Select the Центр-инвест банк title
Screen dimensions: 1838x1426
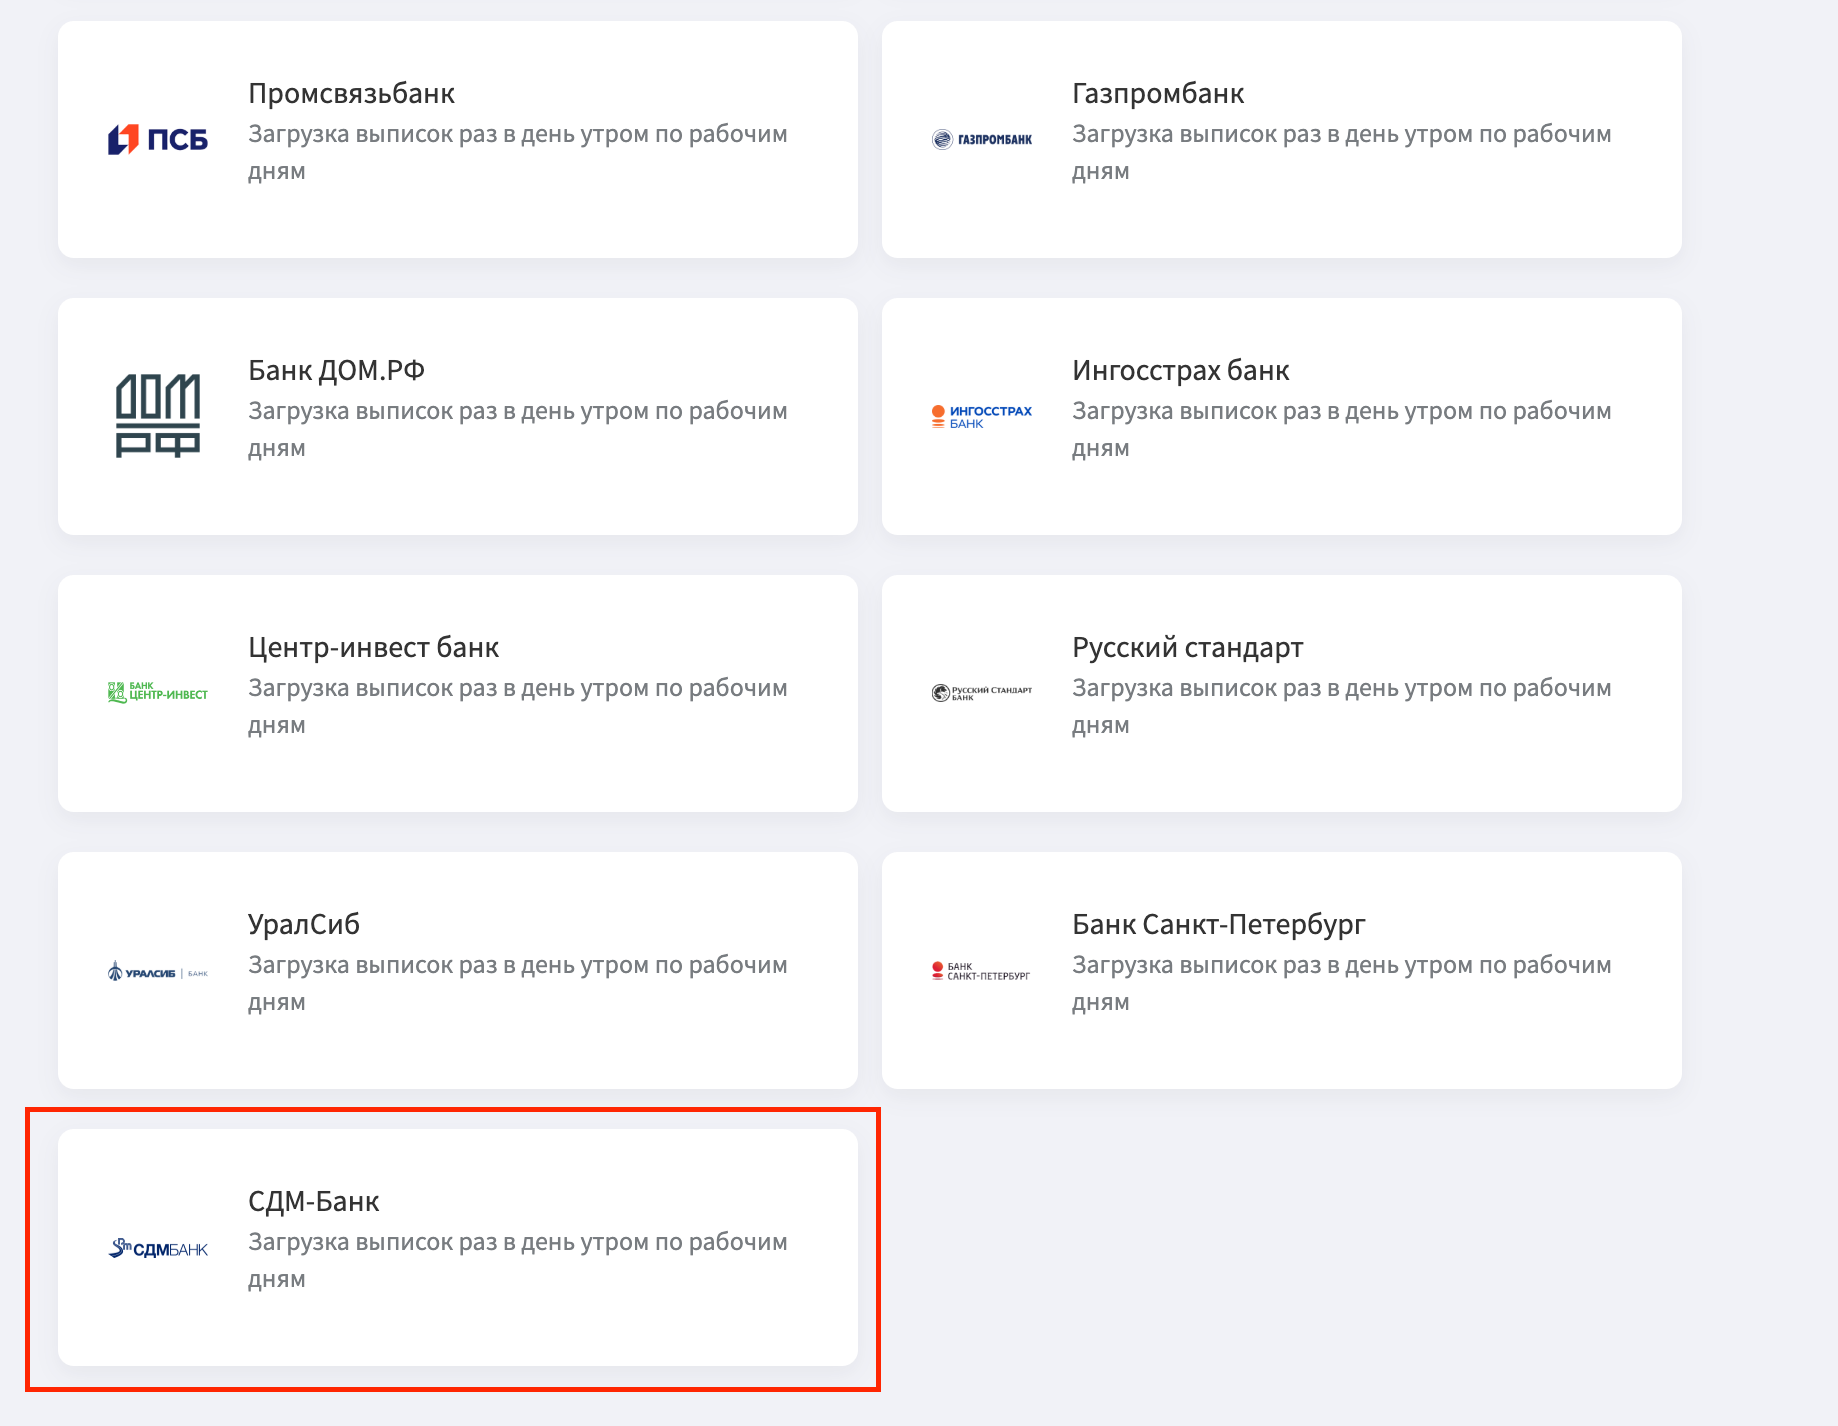click(373, 647)
